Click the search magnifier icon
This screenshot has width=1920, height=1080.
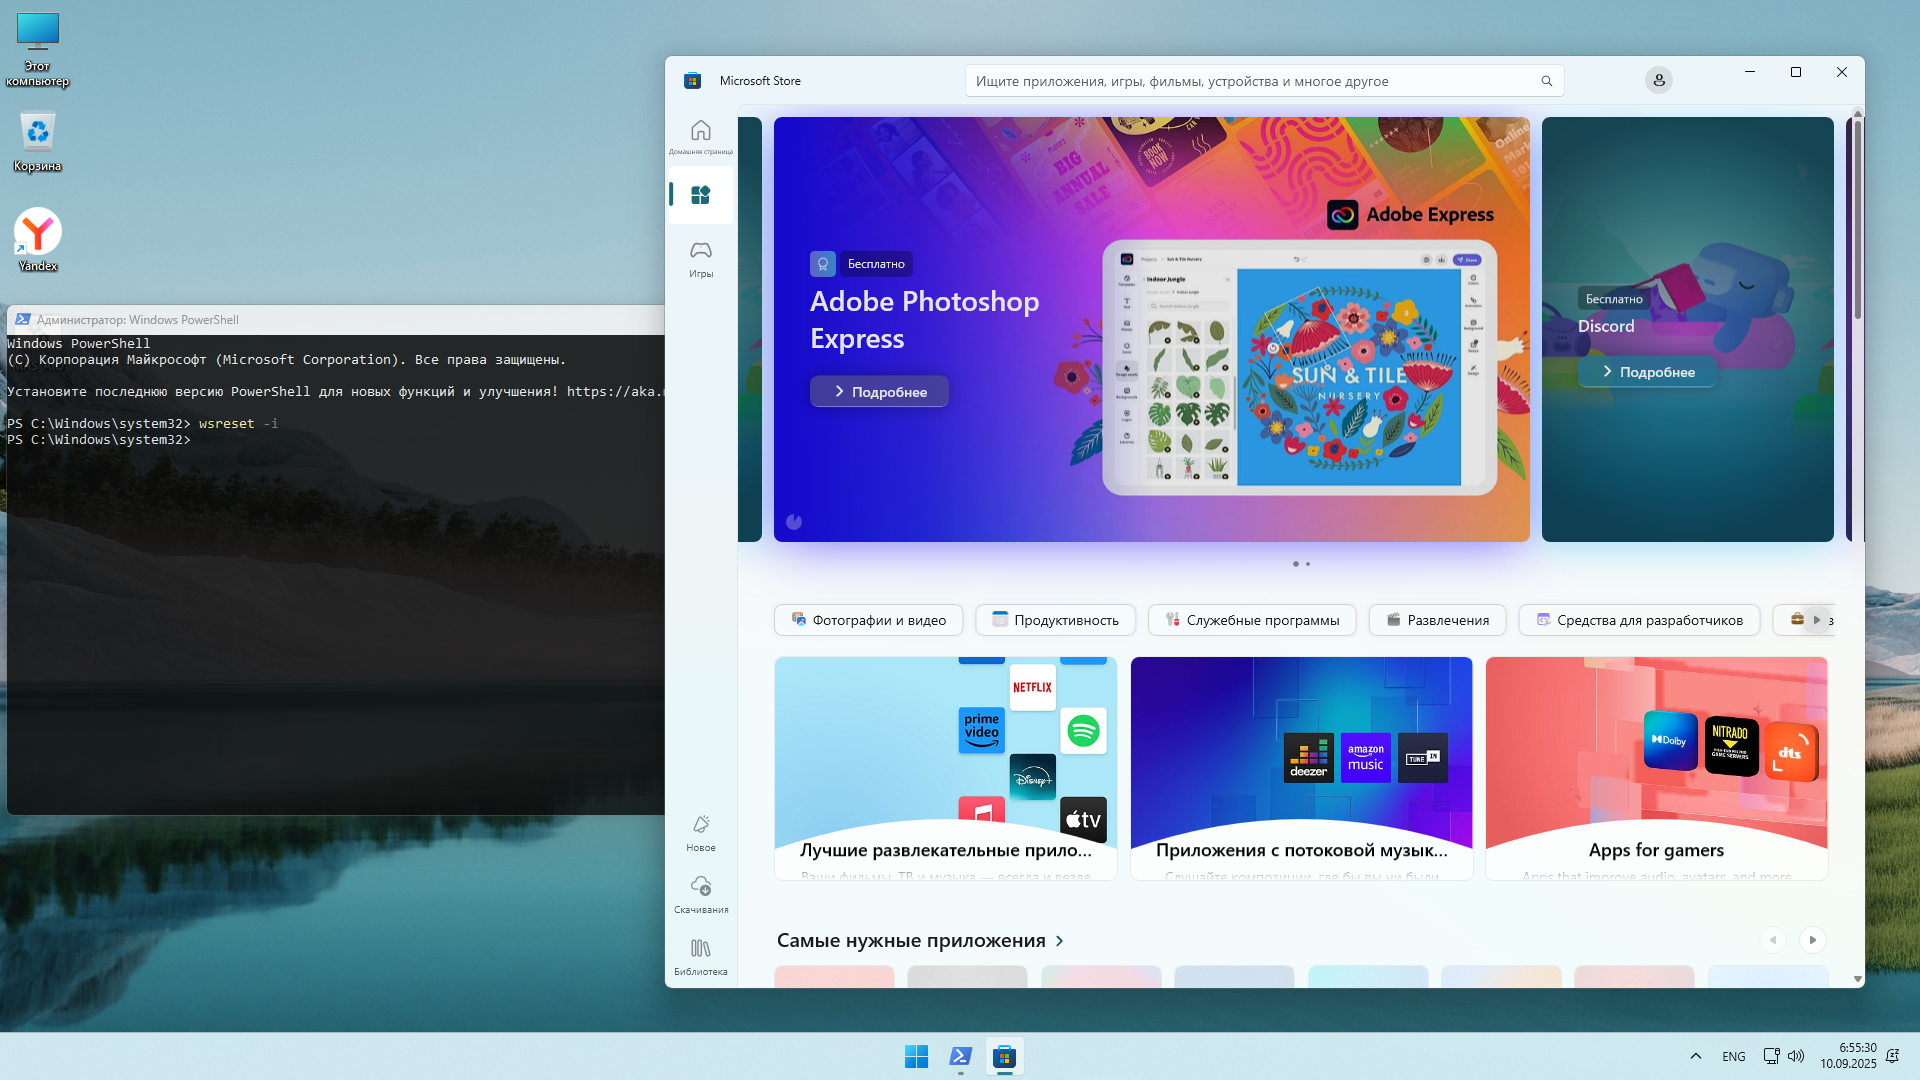click(x=1546, y=81)
